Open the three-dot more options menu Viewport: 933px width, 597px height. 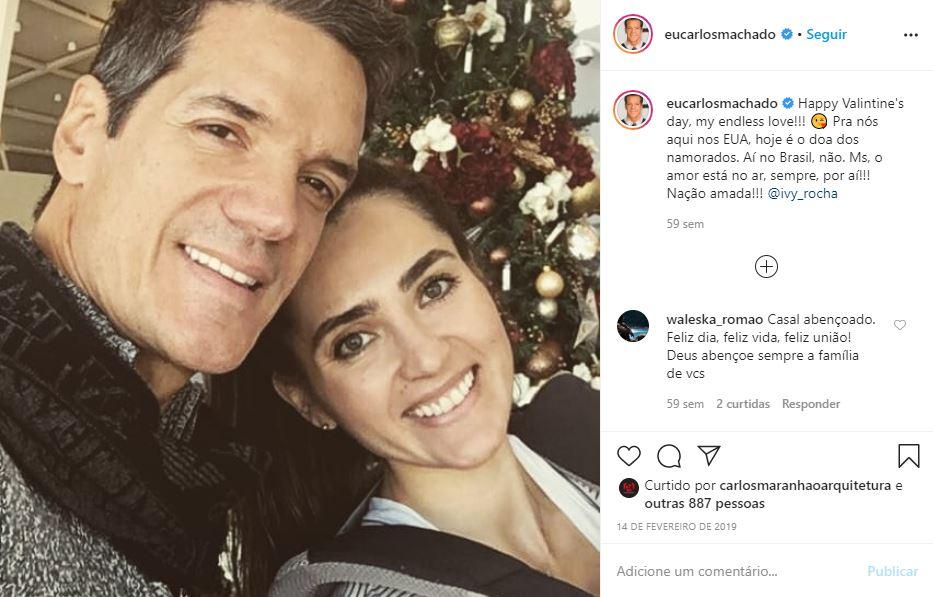point(910,34)
